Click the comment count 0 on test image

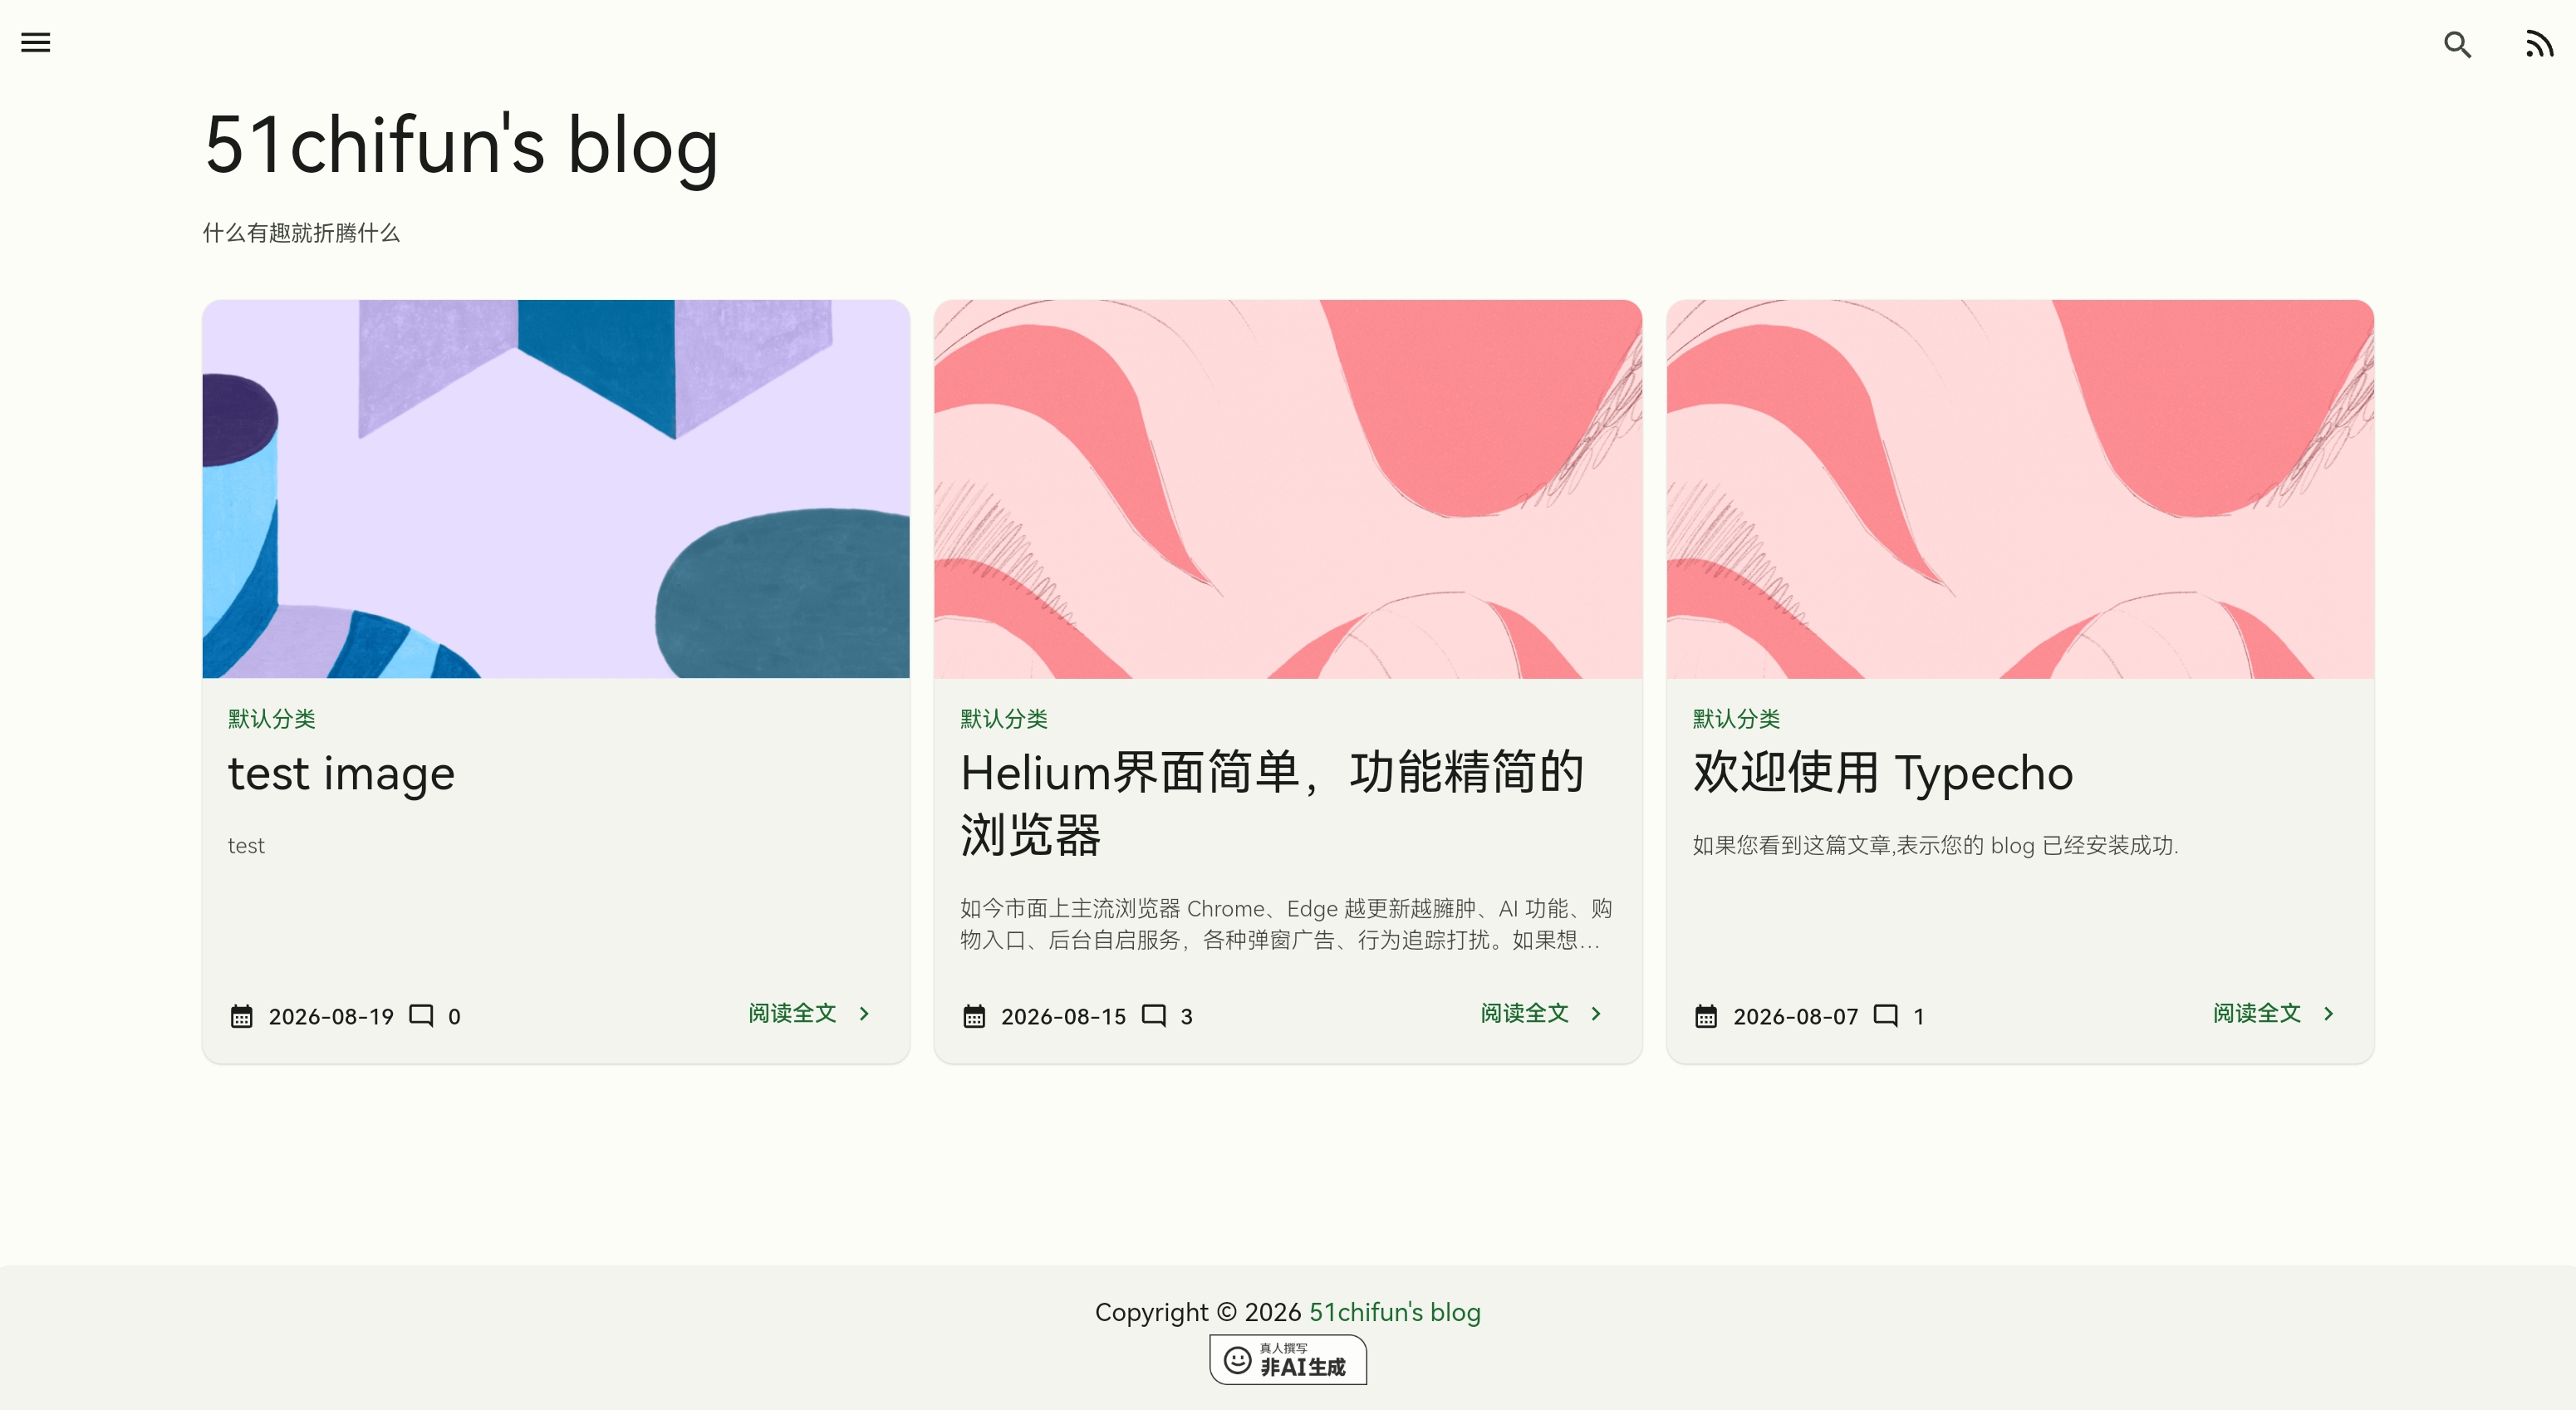[454, 1017]
